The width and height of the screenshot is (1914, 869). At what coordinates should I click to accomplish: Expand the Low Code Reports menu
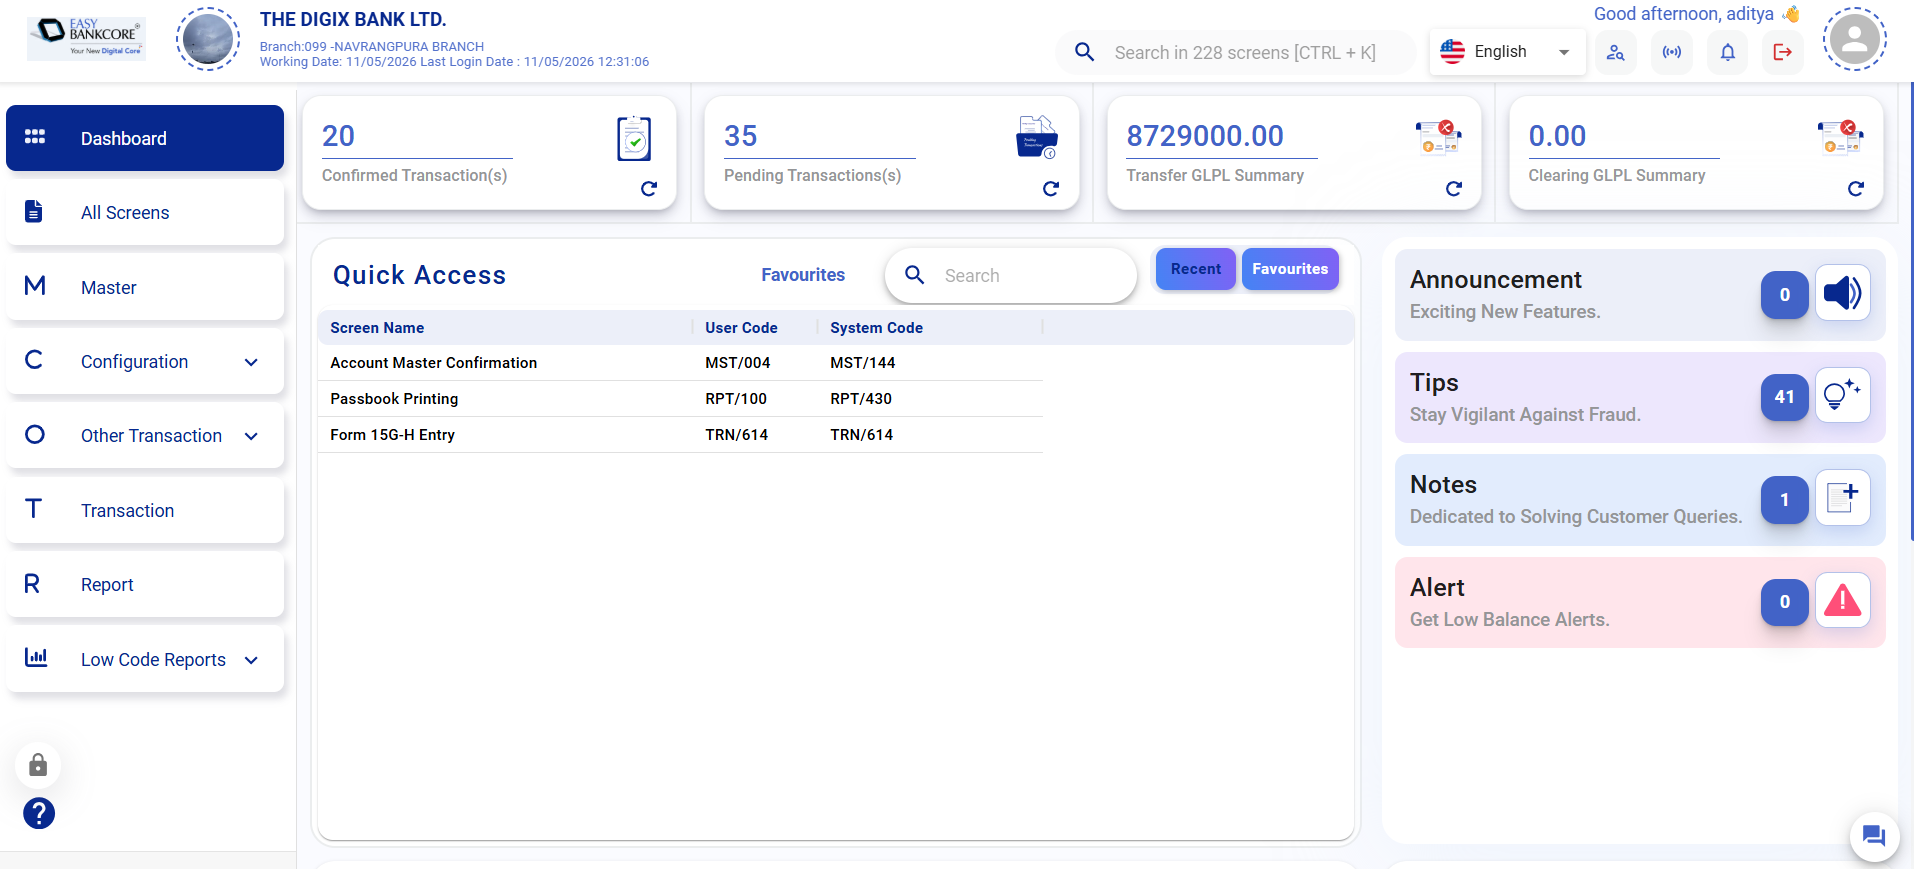(251, 660)
